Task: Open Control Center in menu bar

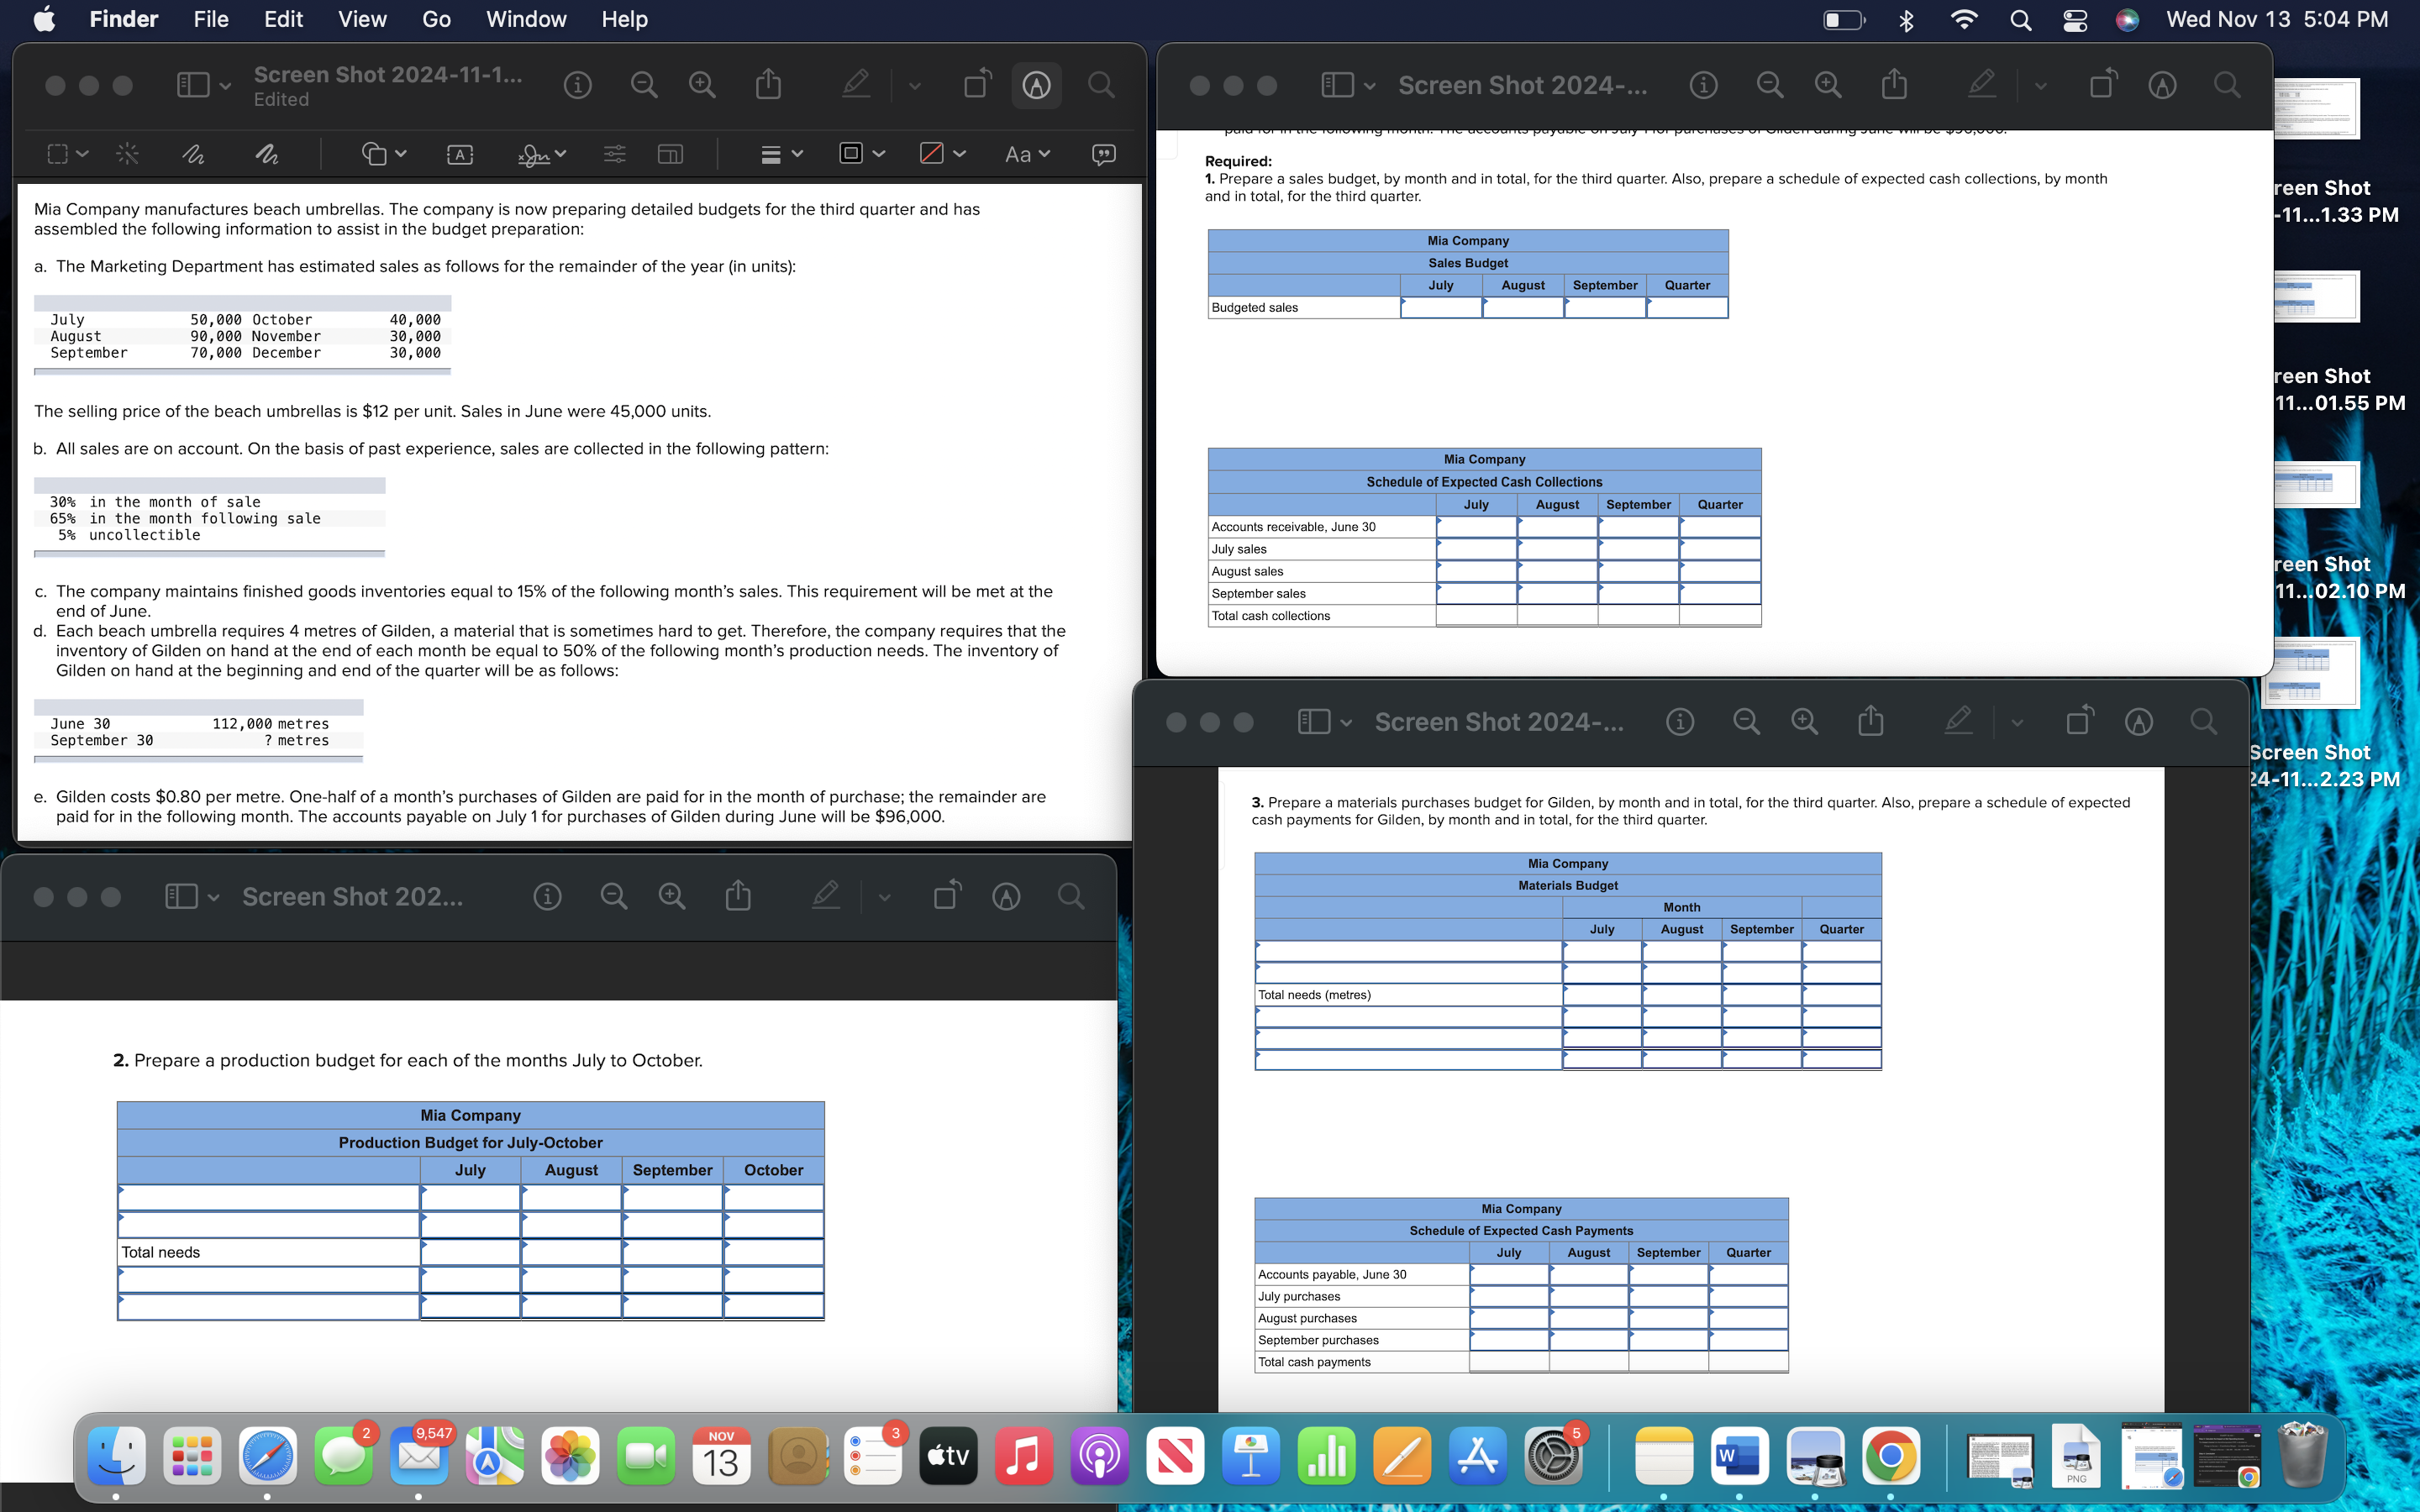Action: 2075,19
